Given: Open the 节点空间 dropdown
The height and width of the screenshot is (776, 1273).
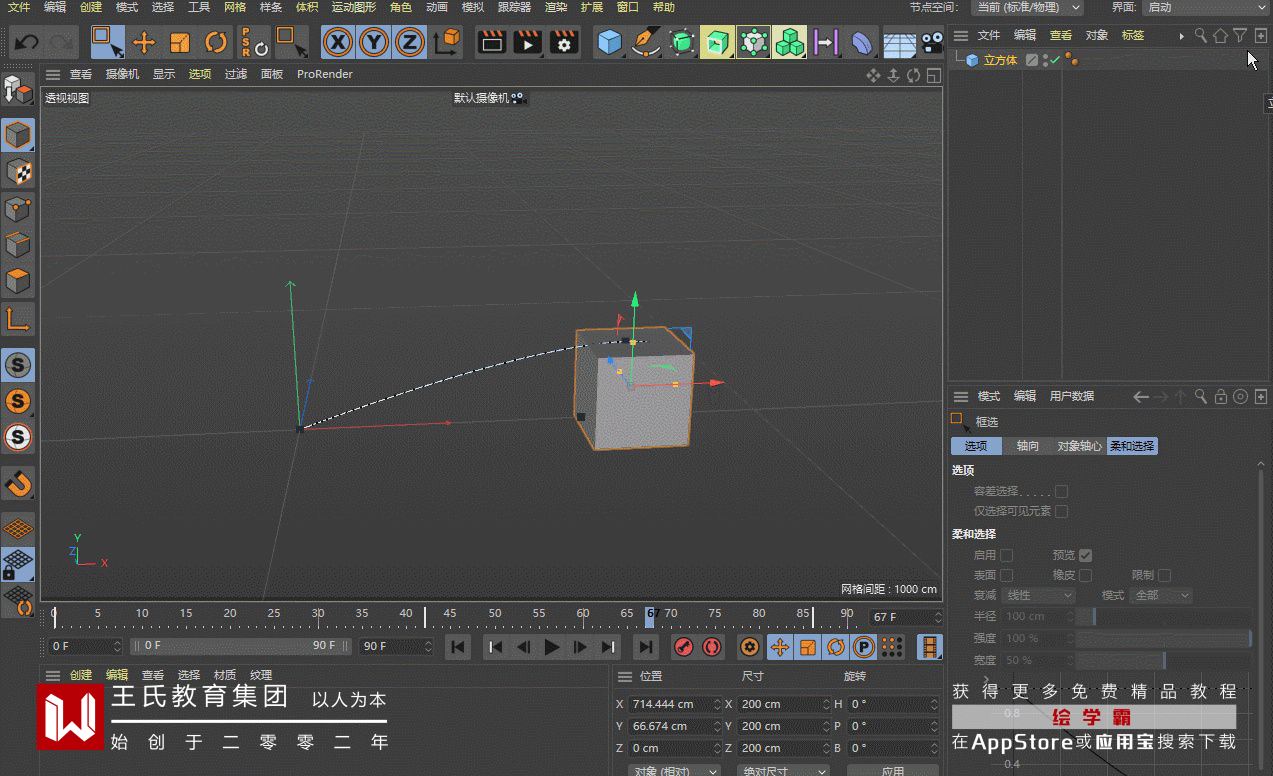Looking at the screenshot, I should tap(1027, 7).
